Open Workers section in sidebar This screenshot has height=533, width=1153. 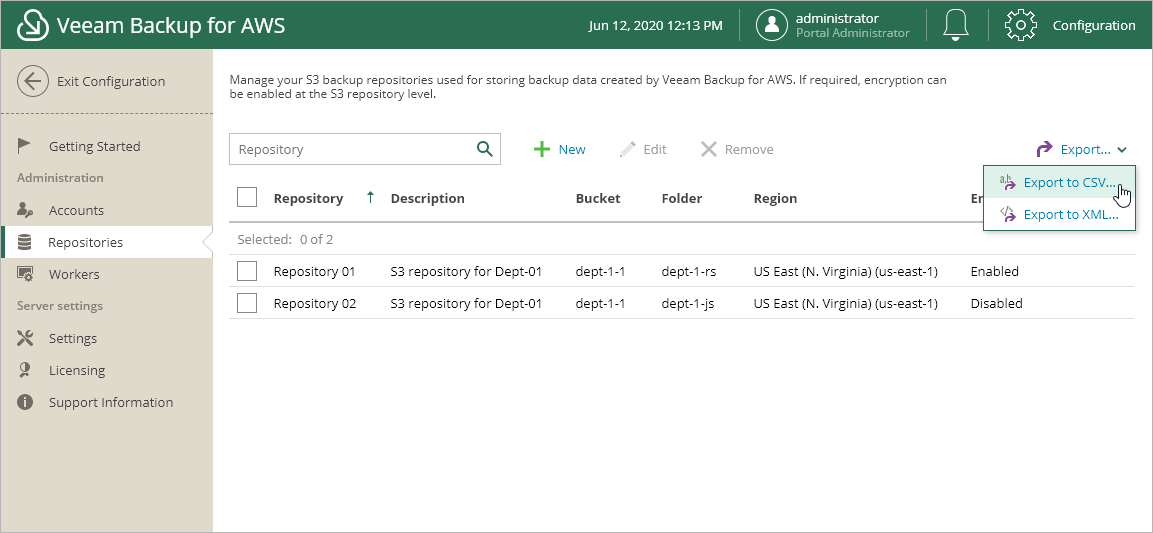pyautogui.click(x=74, y=274)
